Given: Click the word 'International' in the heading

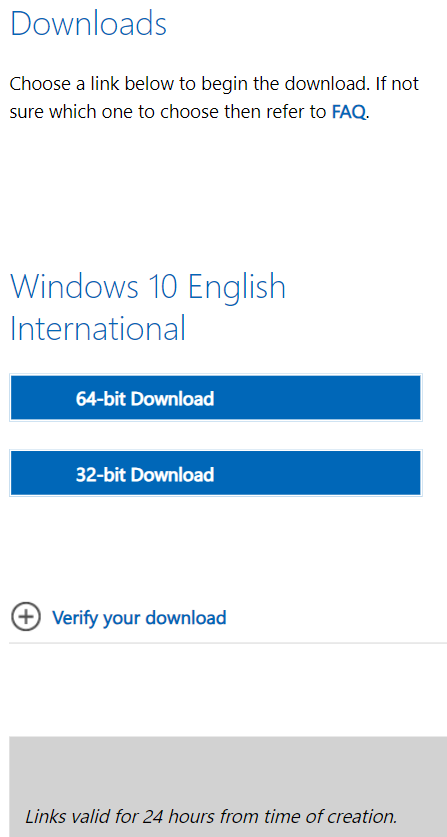Looking at the screenshot, I should 98,328.
